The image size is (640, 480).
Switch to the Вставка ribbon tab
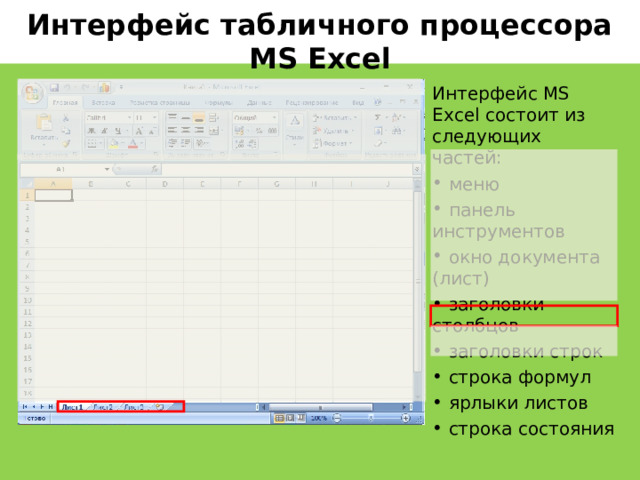pyautogui.click(x=103, y=102)
